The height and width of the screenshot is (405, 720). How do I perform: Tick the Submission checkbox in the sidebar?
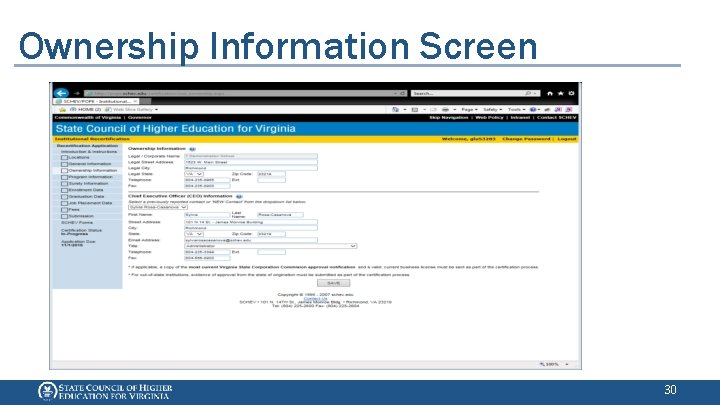(64, 216)
